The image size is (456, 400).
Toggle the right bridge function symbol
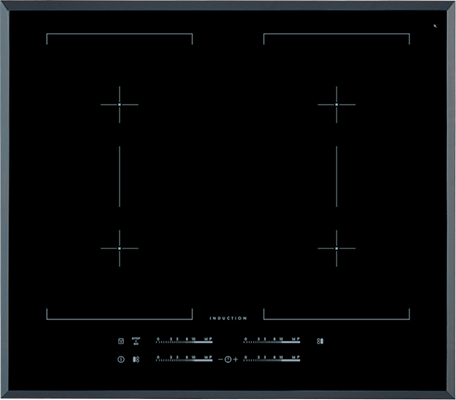pos(320,341)
